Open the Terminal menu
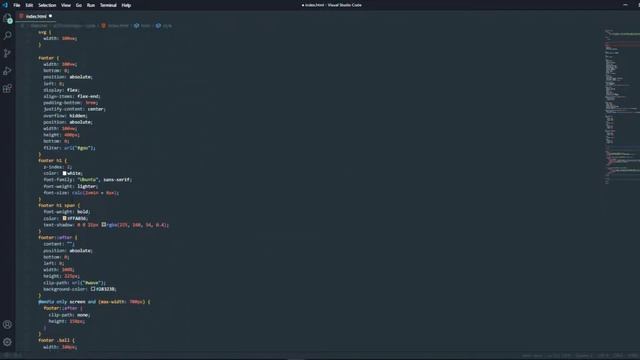 click(x=108, y=5)
